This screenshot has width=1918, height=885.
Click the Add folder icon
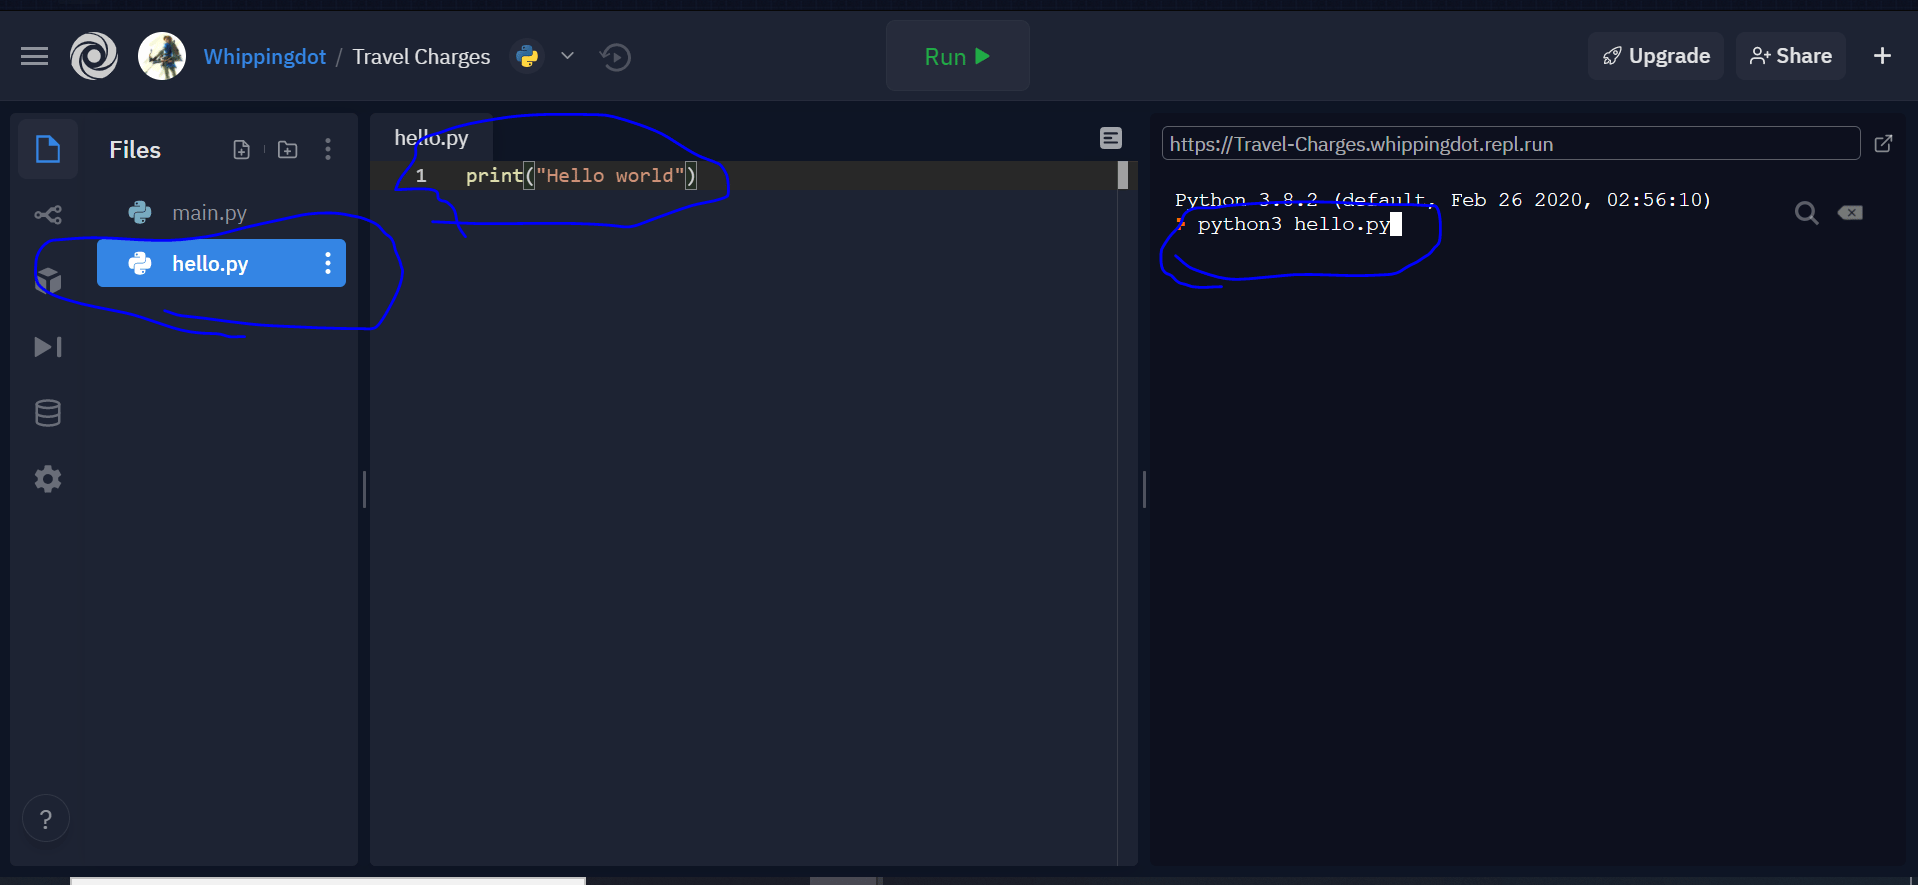coord(288,150)
